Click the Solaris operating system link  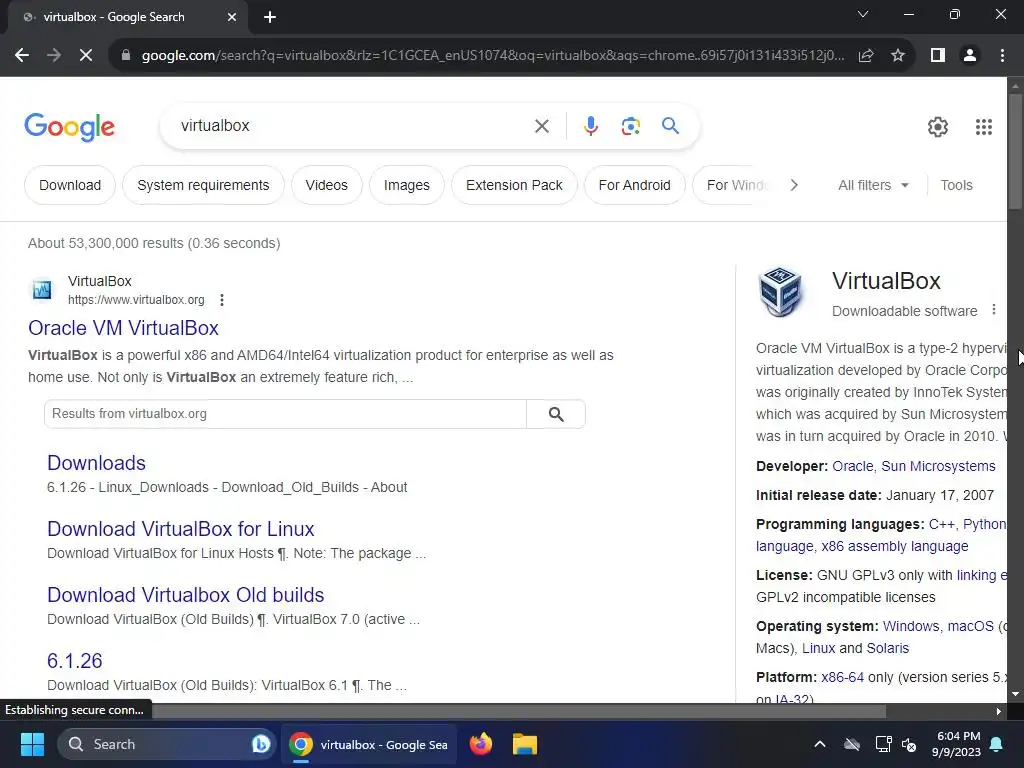pyautogui.click(x=887, y=648)
